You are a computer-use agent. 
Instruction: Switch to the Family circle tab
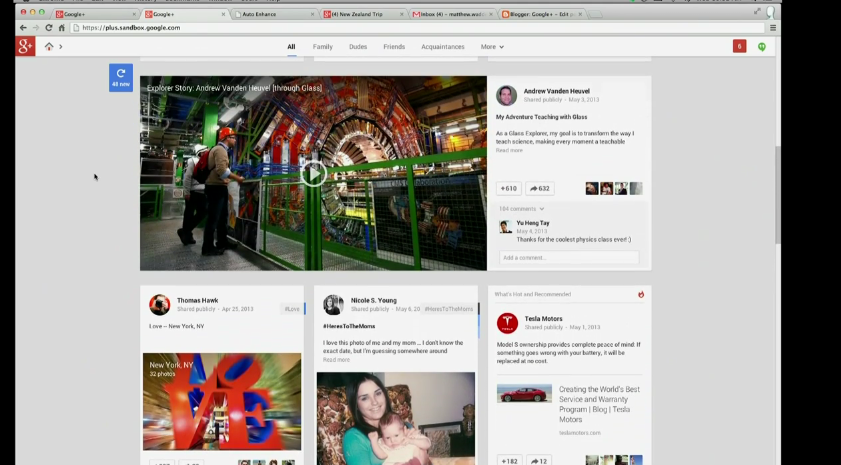[x=323, y=47]
